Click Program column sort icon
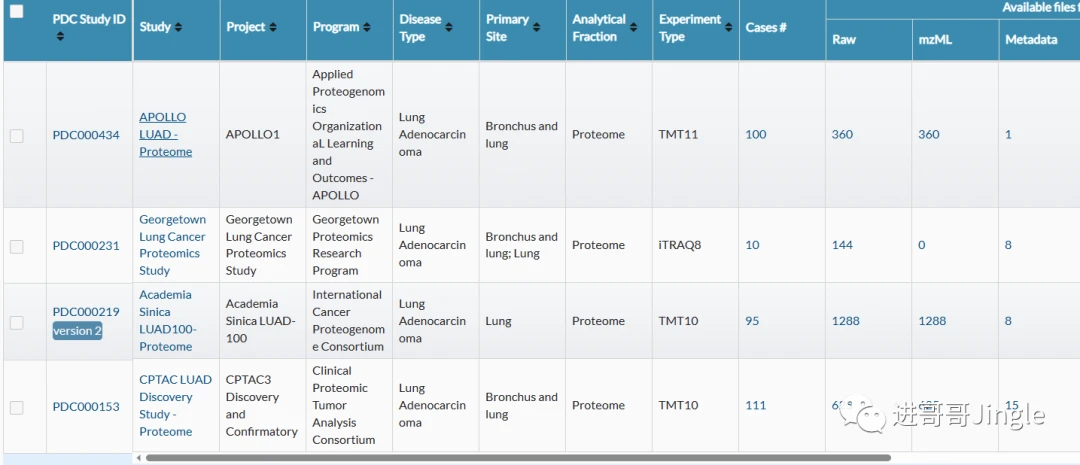This screenshot has height=465, width=1080. [366, 27]
